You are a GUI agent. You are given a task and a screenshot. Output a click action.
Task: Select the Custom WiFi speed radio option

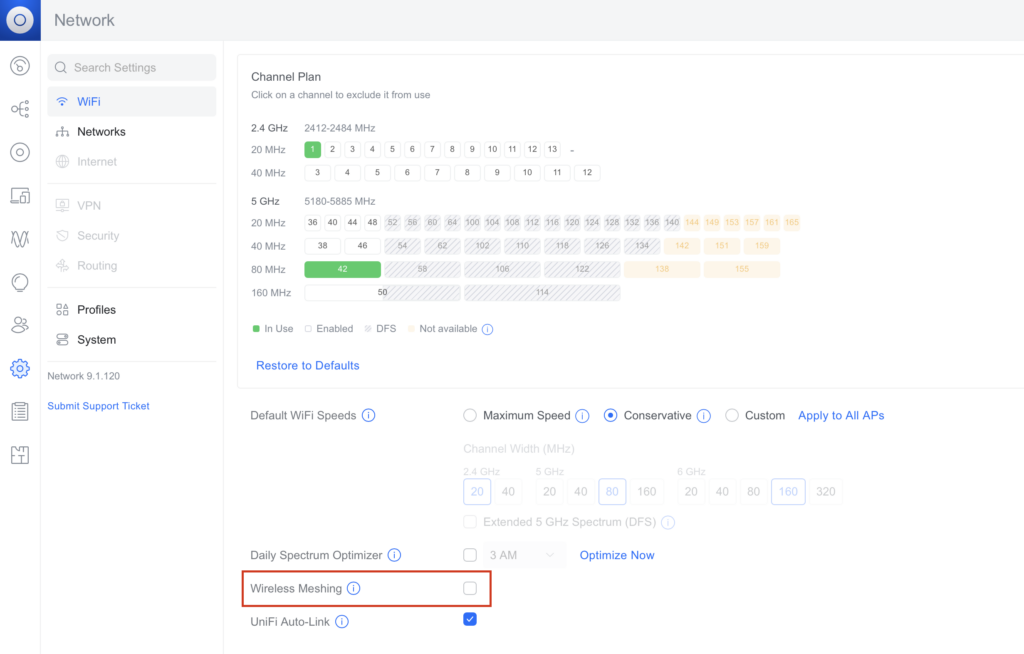coord(732,416)
